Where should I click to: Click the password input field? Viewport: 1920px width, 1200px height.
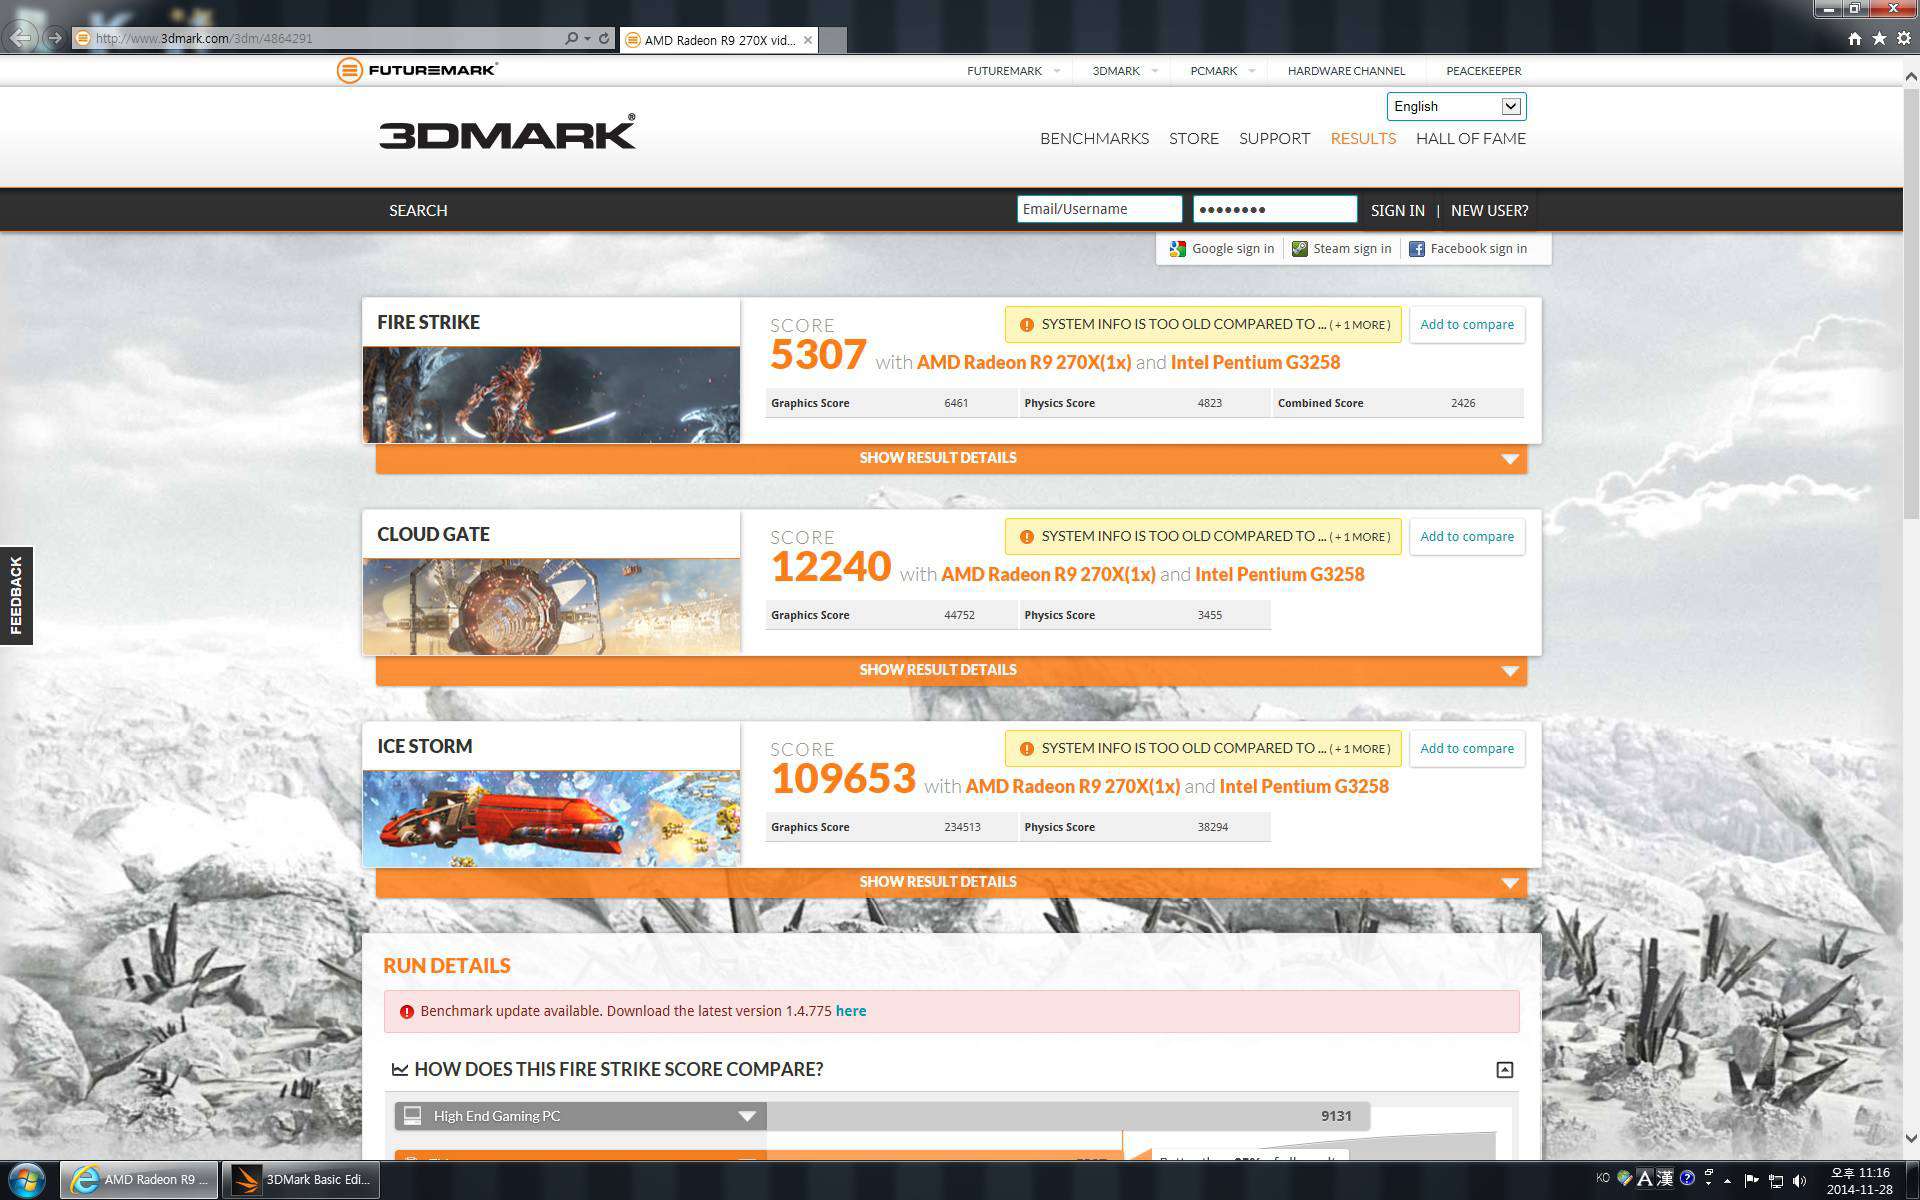[x=1275, y=209]
